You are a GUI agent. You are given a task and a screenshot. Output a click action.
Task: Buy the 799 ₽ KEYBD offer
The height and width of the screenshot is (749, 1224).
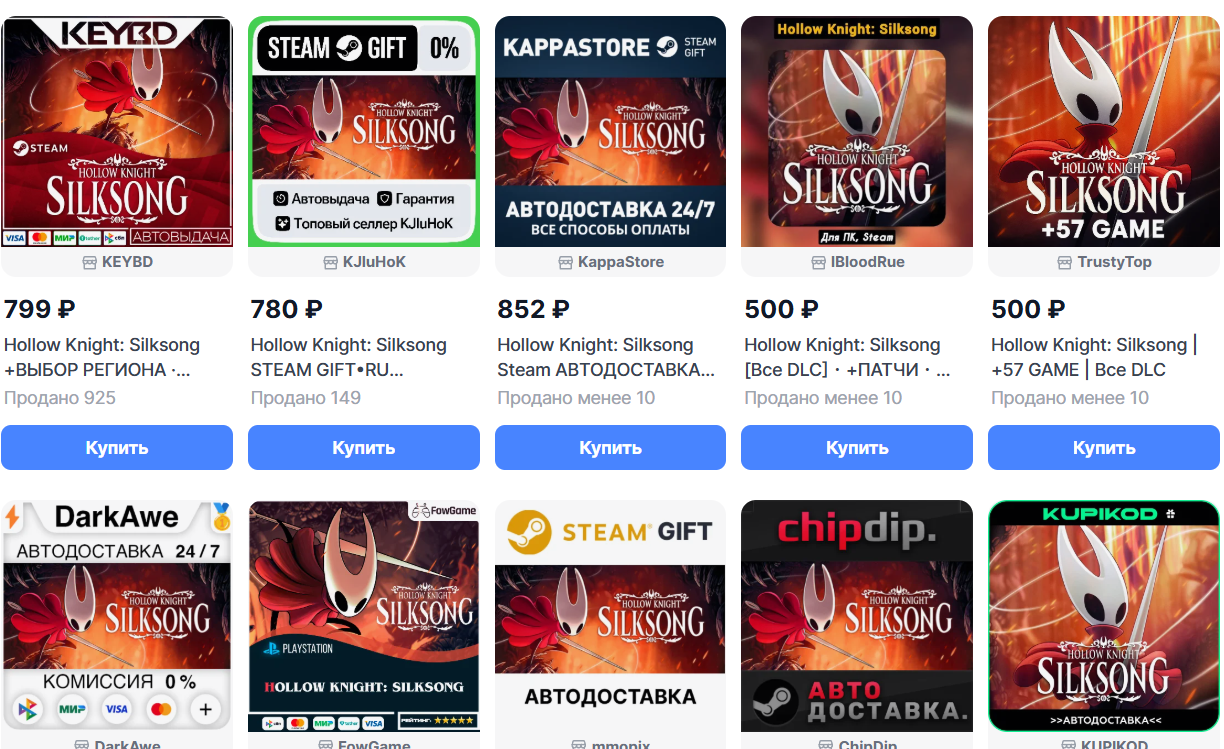point(117,447)
